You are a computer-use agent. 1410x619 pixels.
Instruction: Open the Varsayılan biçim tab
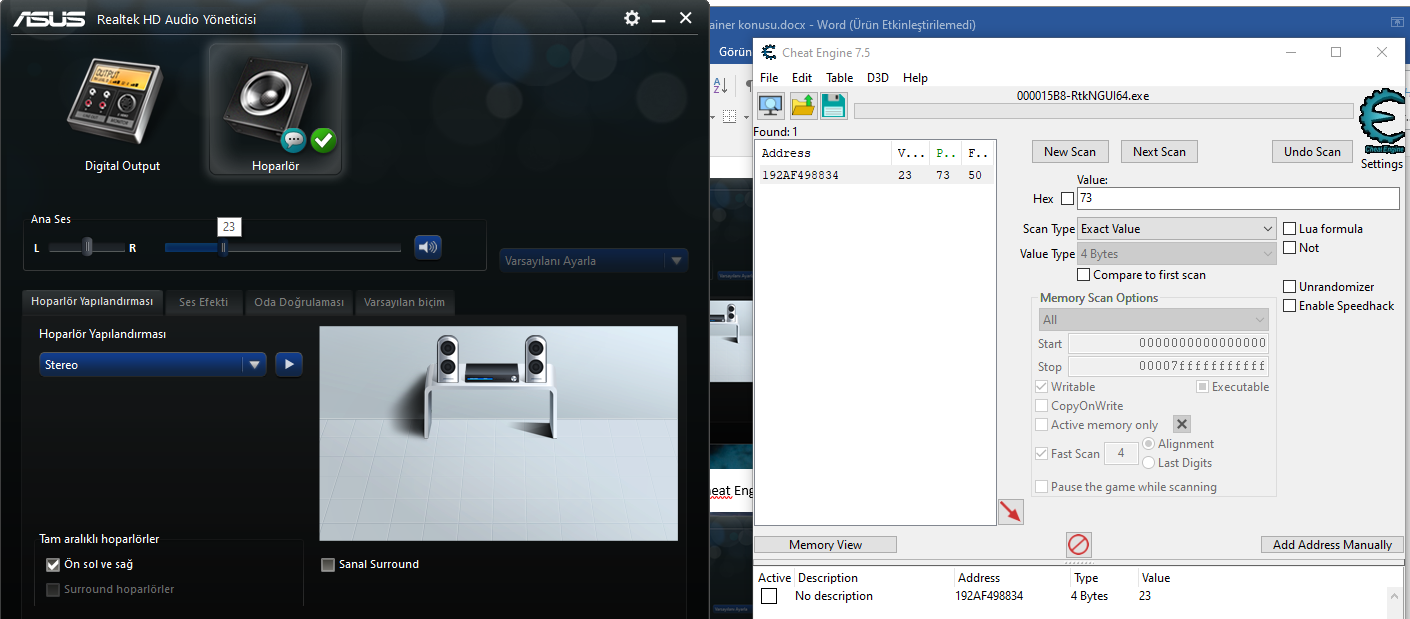(404, 302)
